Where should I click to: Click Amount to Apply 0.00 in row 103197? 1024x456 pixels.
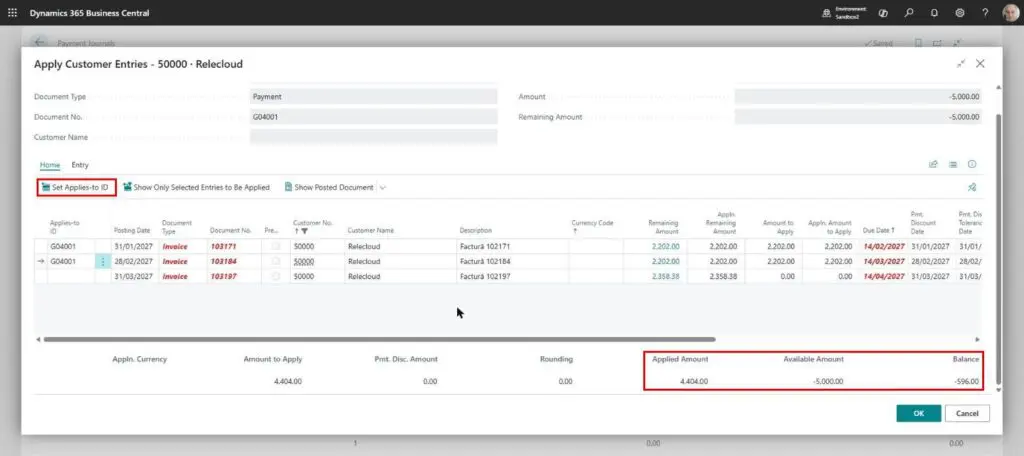(787, 276)
